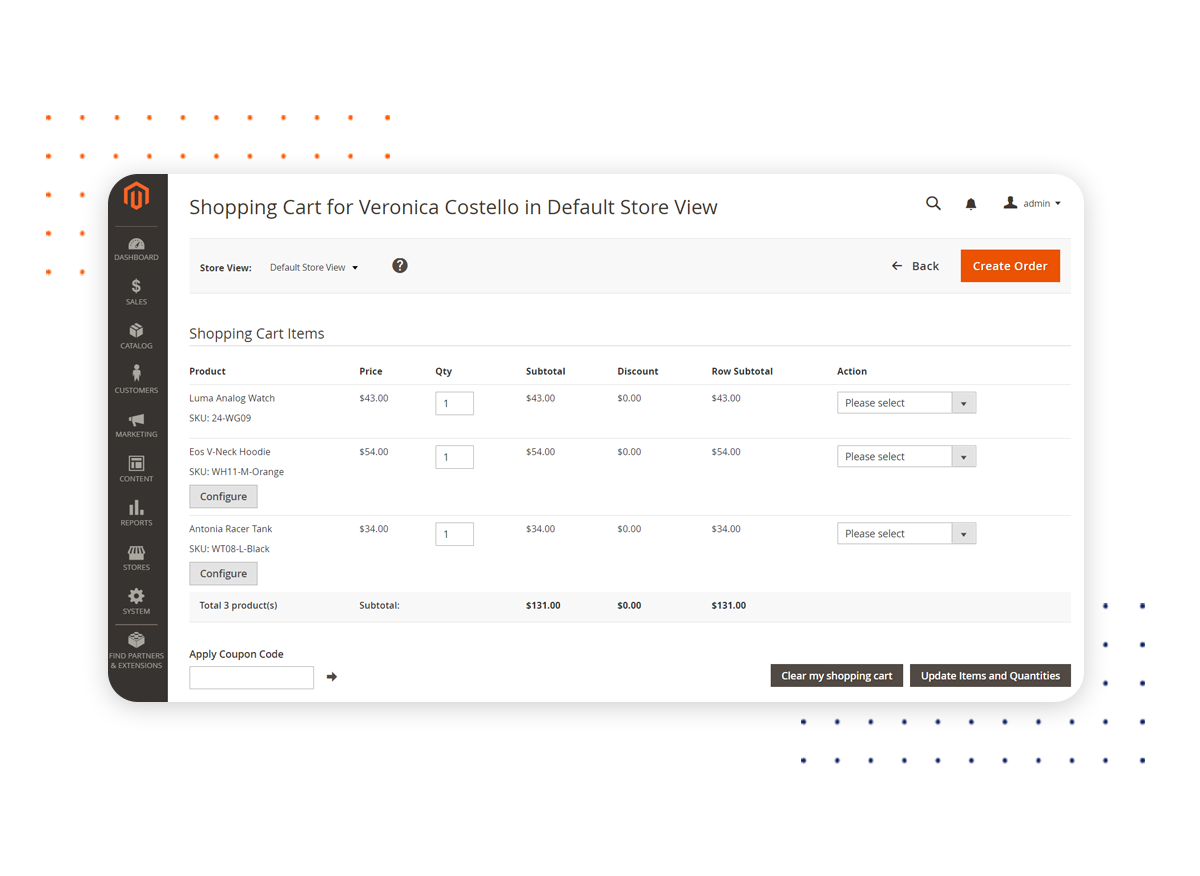The width and height of the screenshot is (1200, 876).
Task: Click the Discount column header
Action: (x=638, y=371)
